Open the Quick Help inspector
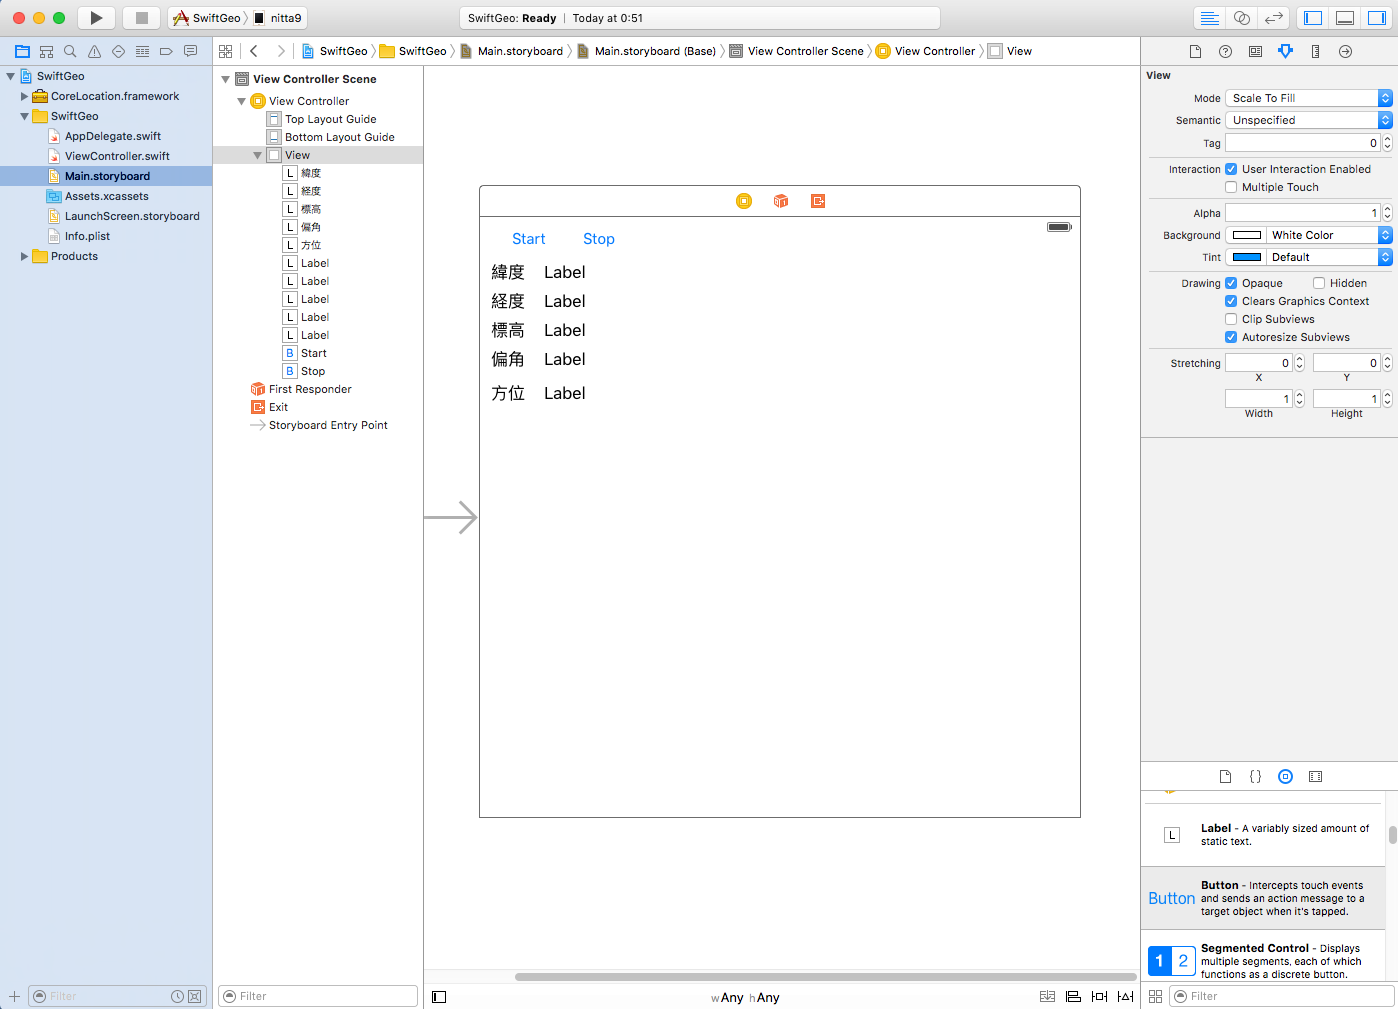This screenshot has width=1398, height=1009. click(x=1225, y=51)
